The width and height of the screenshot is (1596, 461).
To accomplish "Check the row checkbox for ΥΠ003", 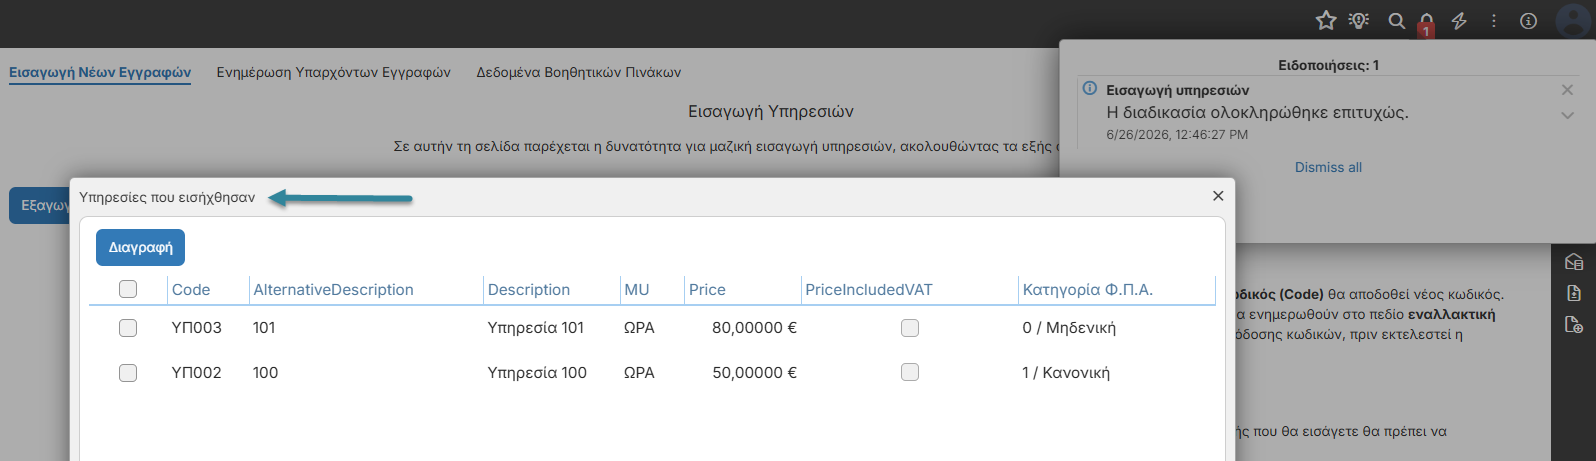I will coord(128,328).
